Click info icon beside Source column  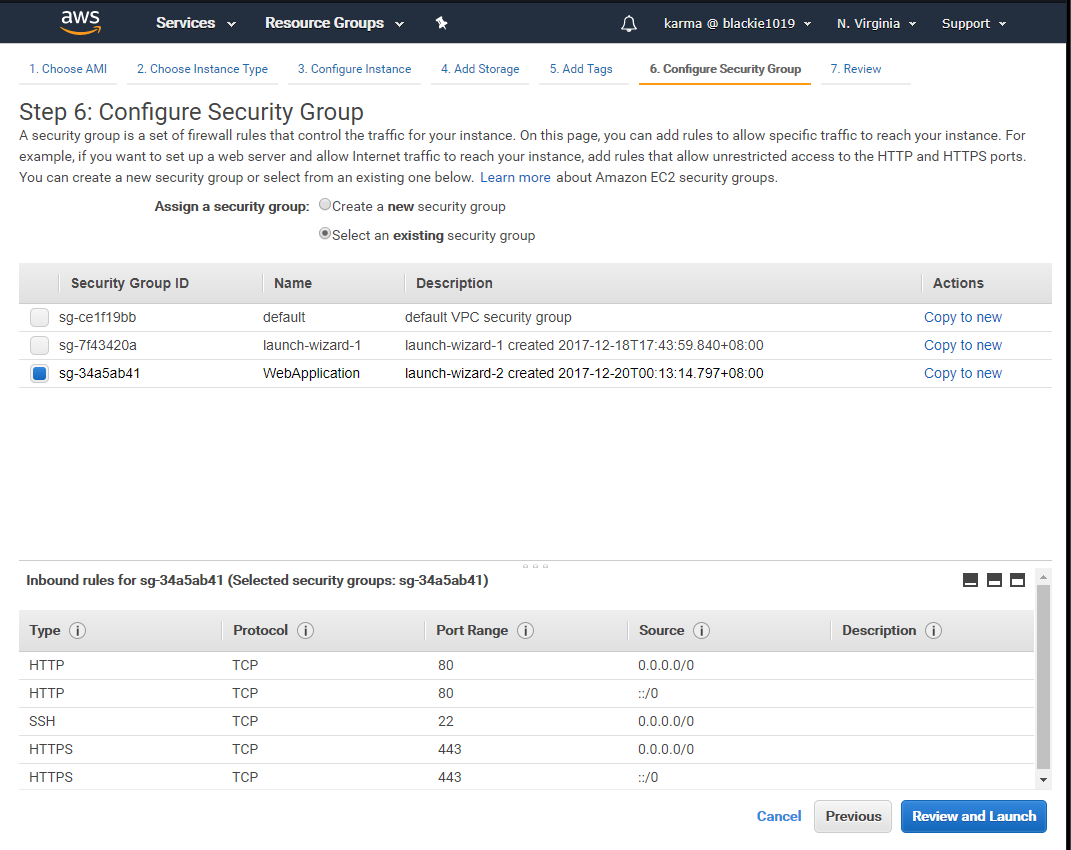coord(701,631)
